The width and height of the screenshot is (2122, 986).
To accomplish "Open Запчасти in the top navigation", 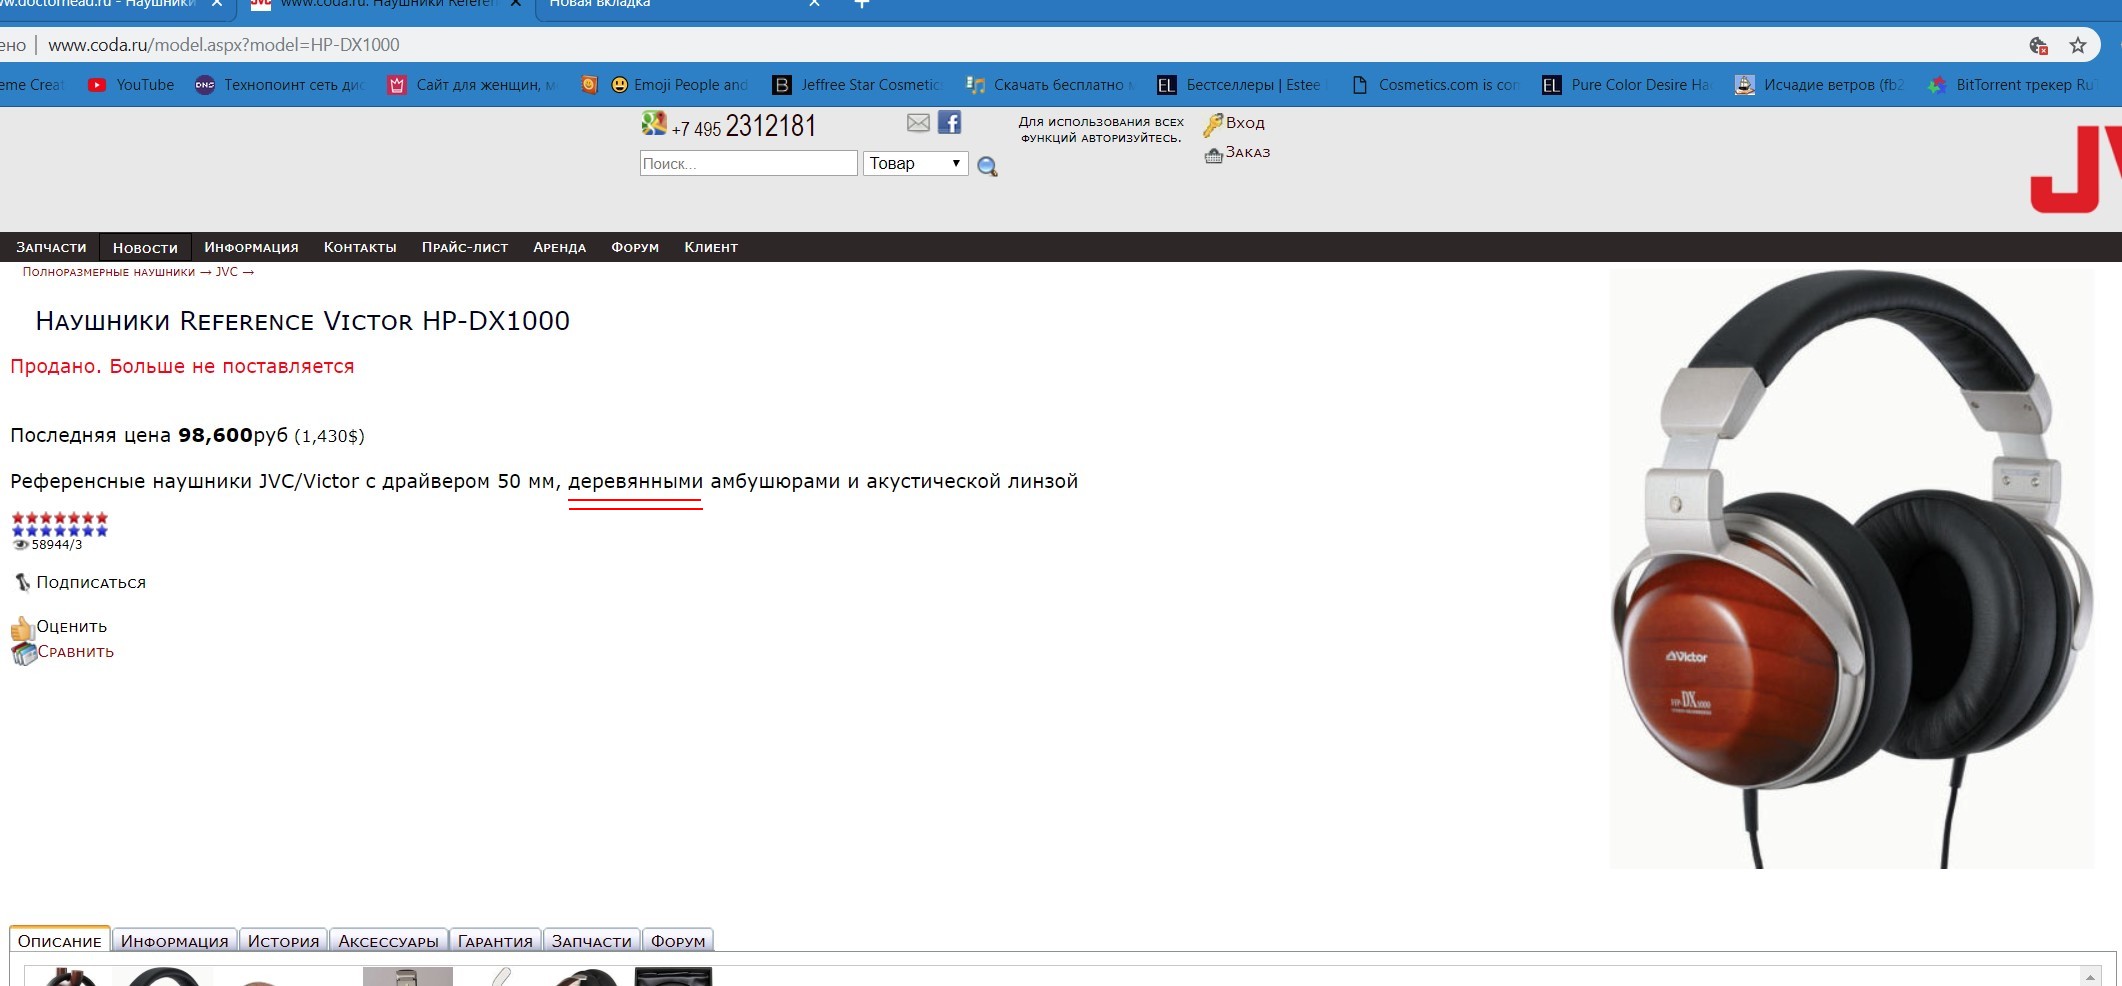I will pyautogui.click(x=51, y=247).
